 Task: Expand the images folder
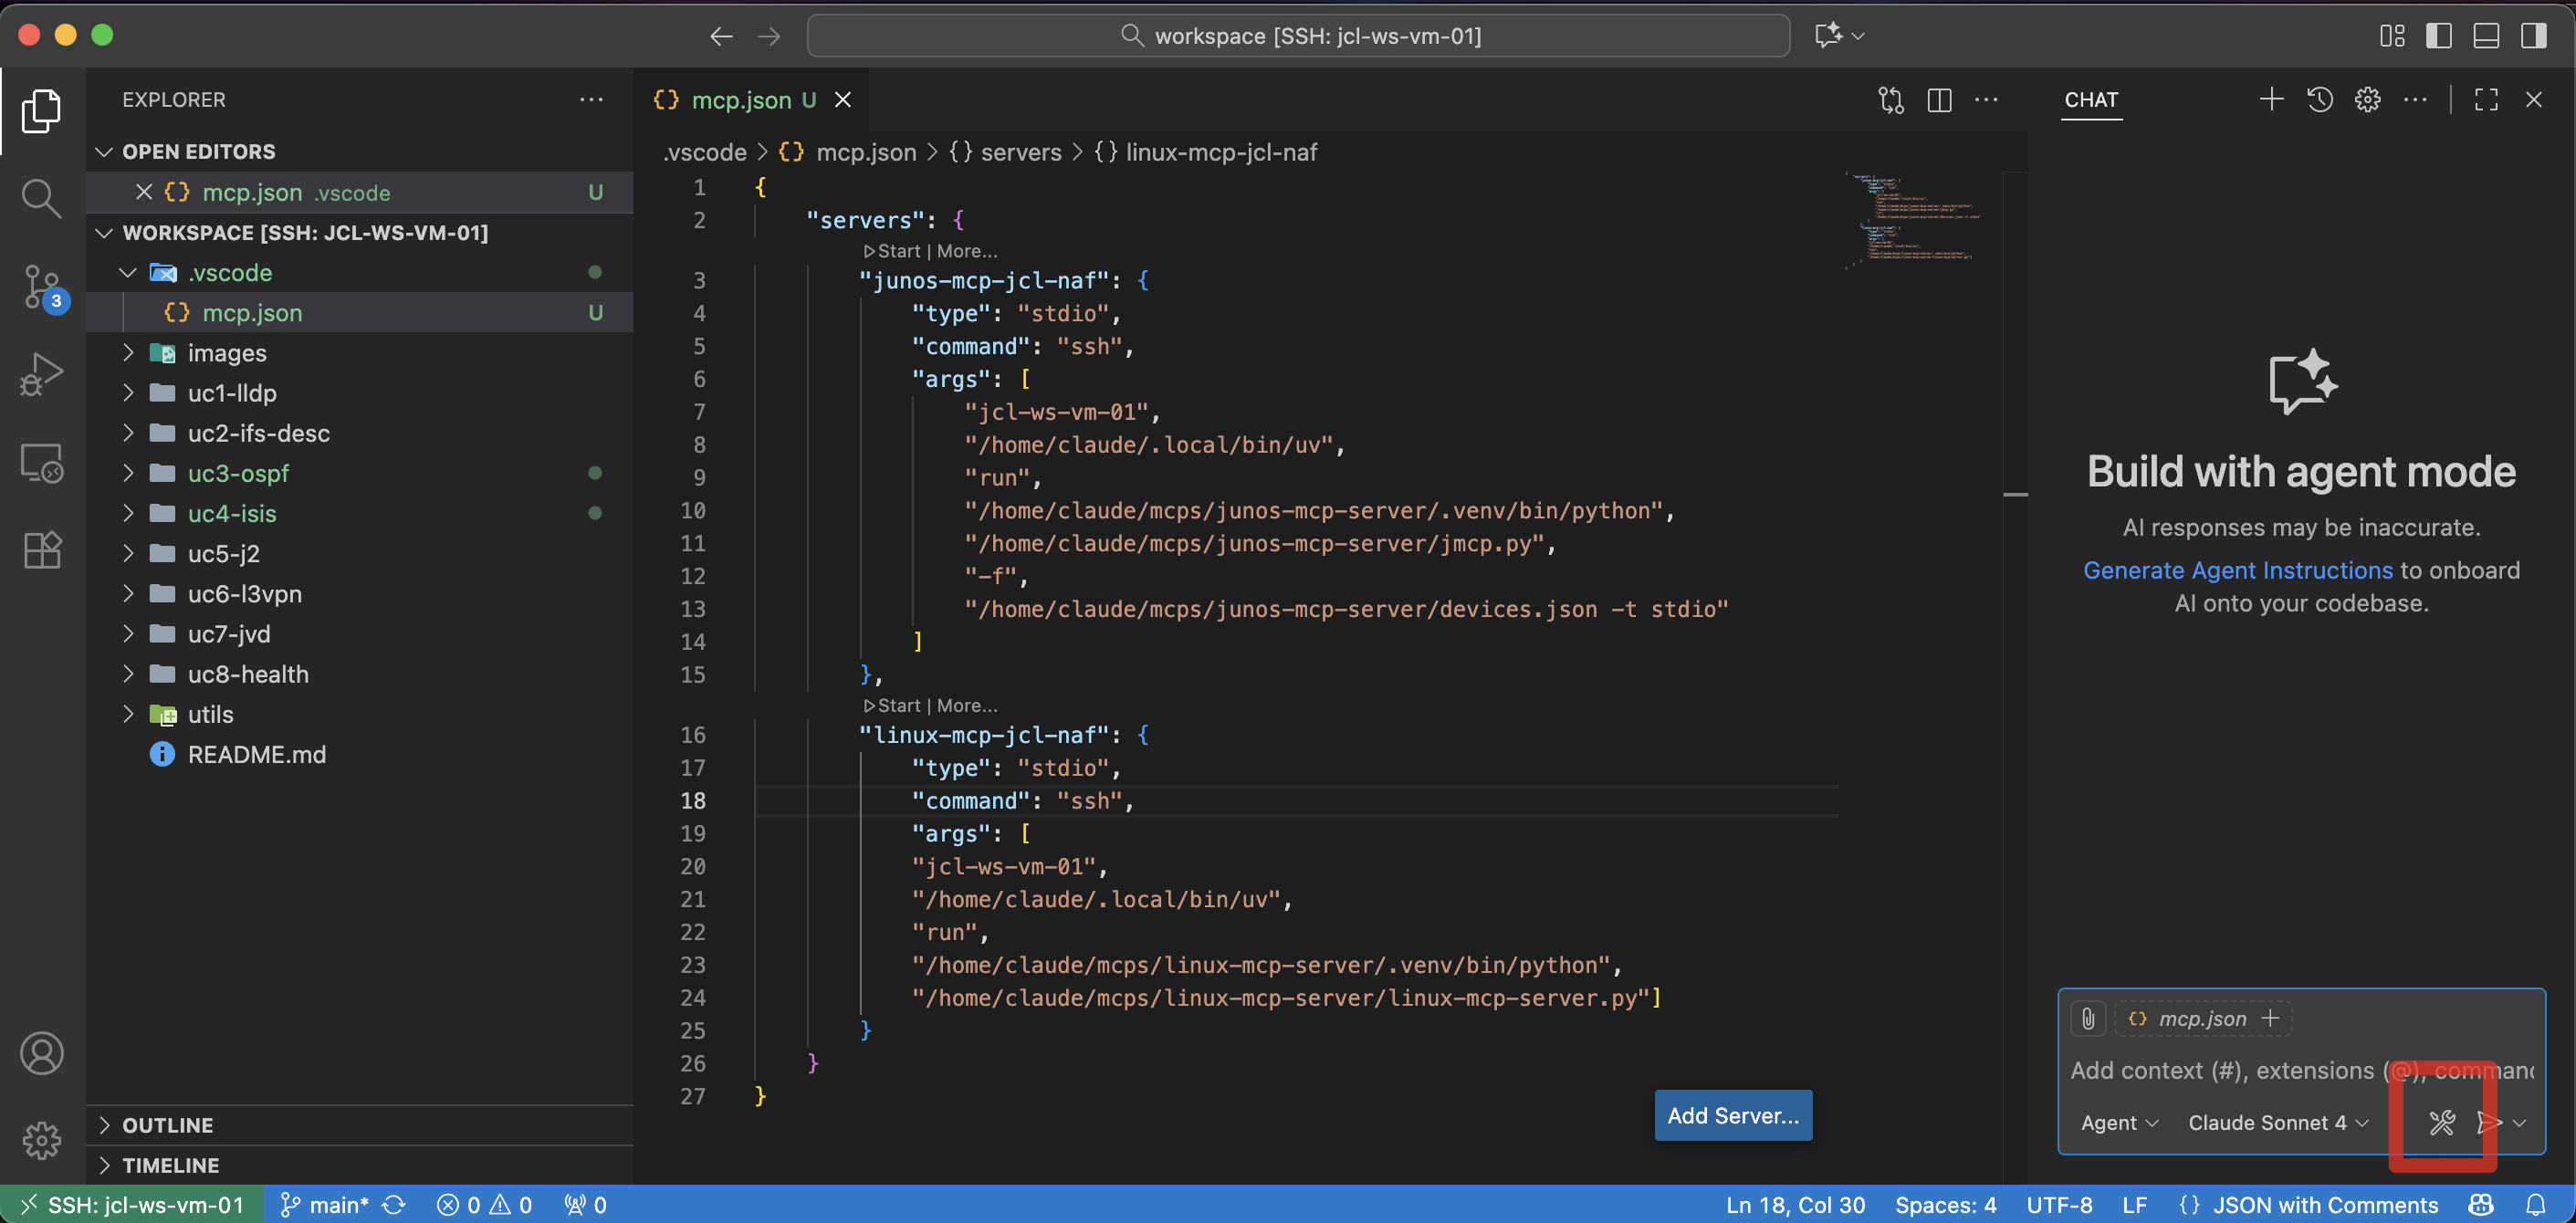pos(128,352)
